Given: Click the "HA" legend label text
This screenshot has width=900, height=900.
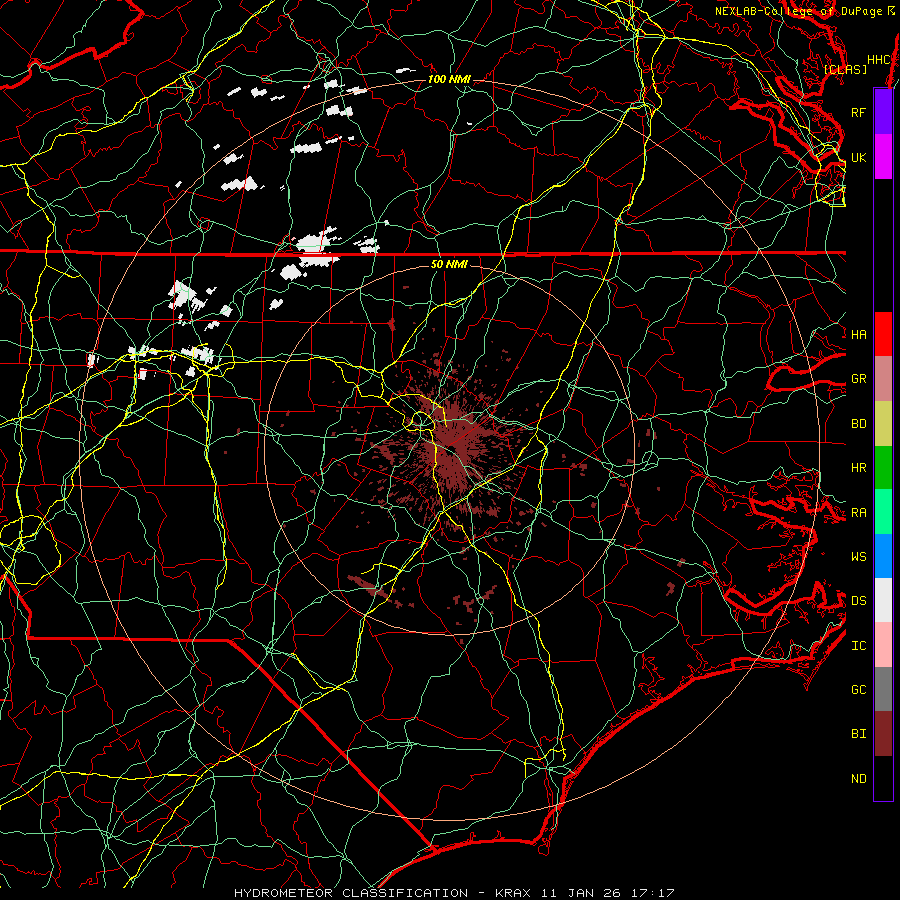Looking at the screenshot, I should pyautogui.click(x=859, y=334).
